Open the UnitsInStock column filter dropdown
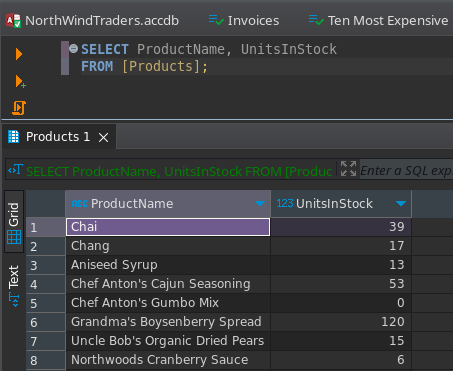The image size is (453, 371). pos(401,203)
